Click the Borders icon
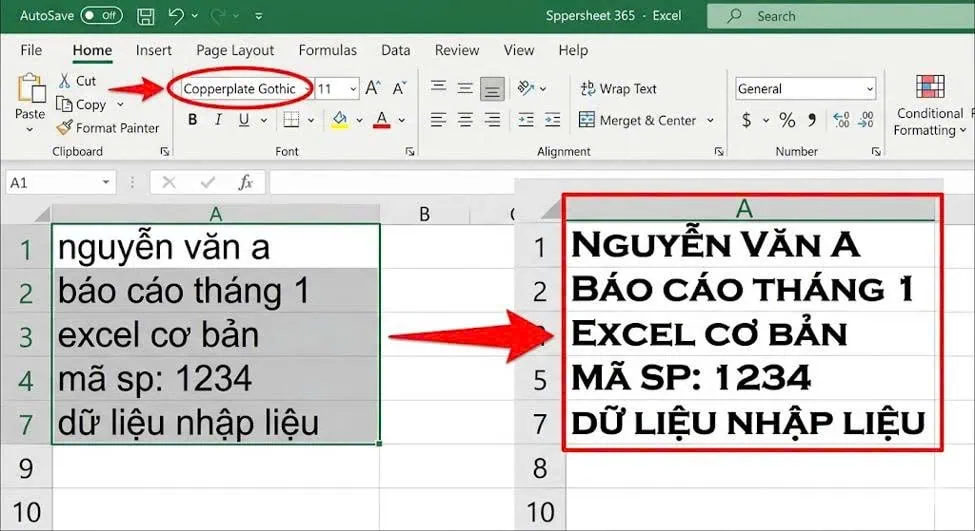 [x=291, y=119]
